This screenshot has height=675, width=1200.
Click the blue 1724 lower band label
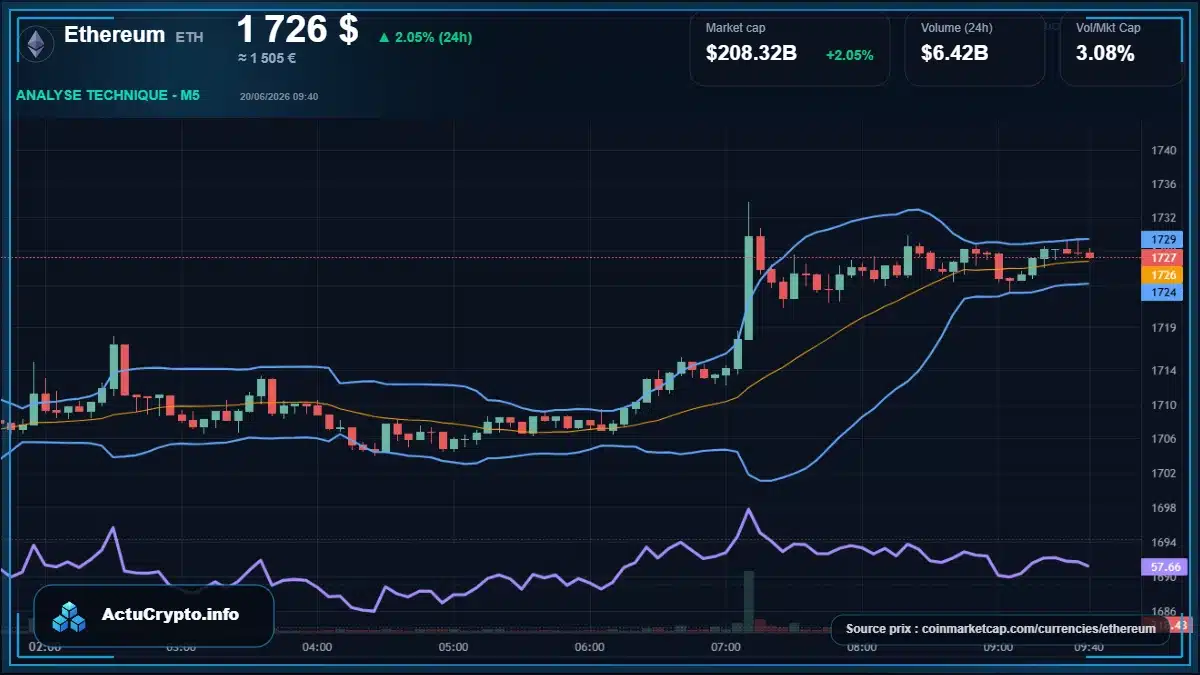click(1163, 292)
